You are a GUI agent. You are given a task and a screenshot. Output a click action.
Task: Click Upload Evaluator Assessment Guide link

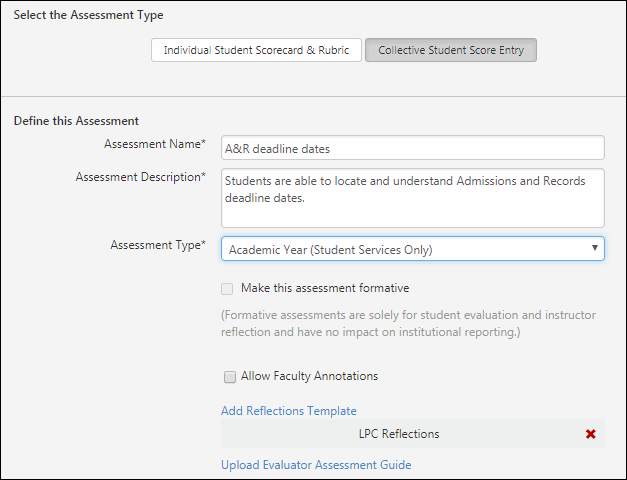coord(316,465)
